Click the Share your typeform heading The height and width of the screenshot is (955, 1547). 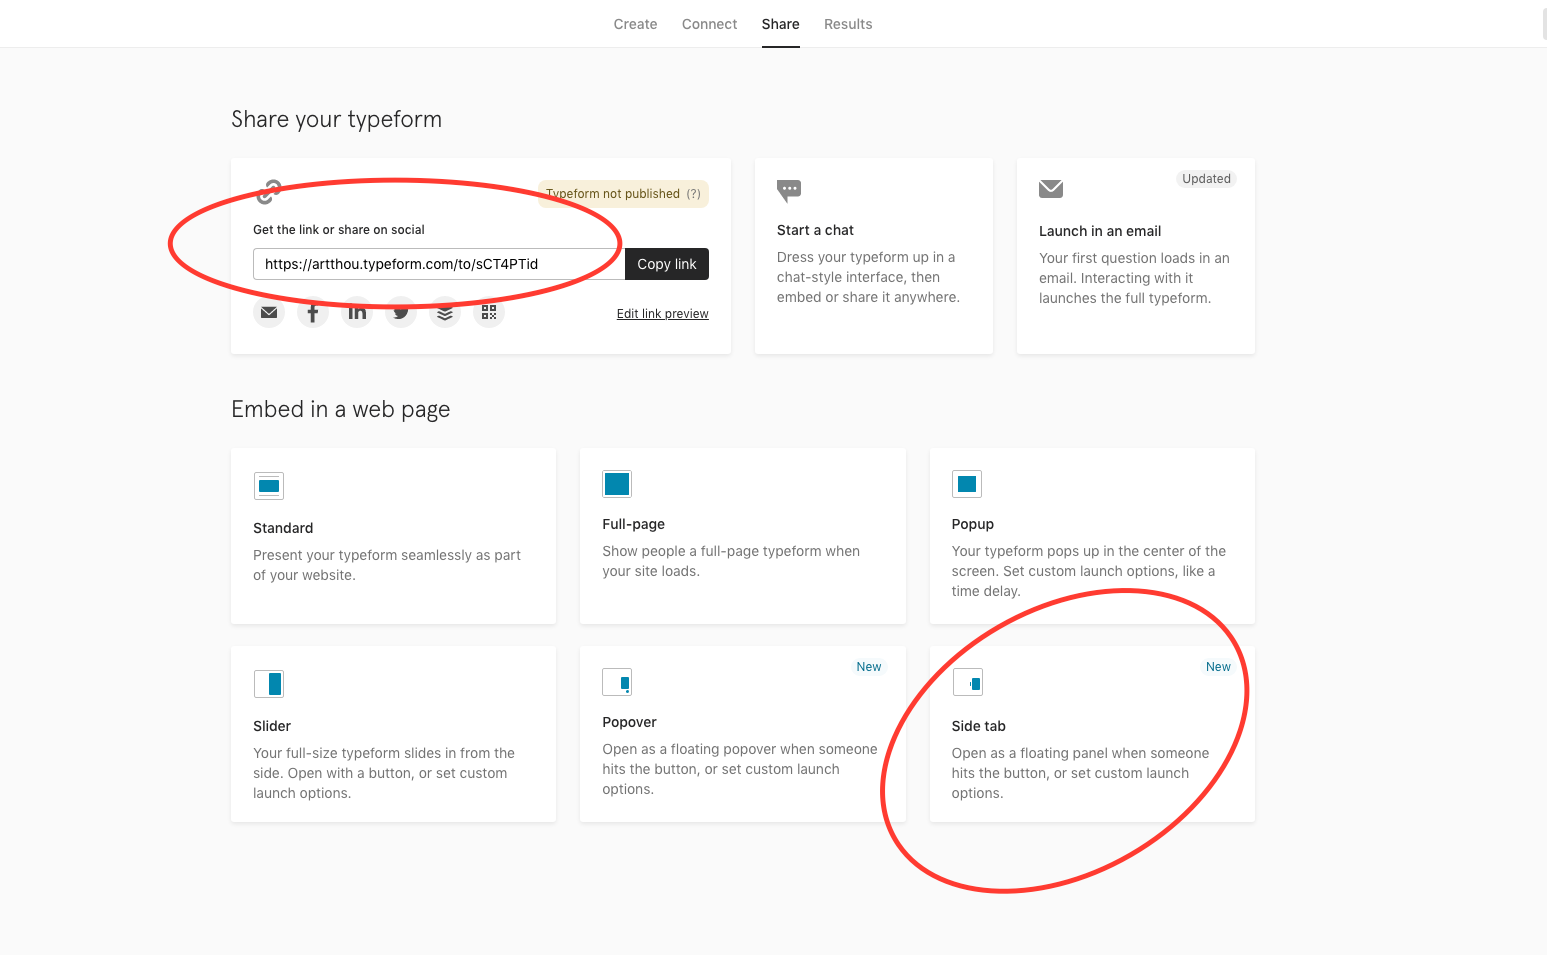coord(337,119)
